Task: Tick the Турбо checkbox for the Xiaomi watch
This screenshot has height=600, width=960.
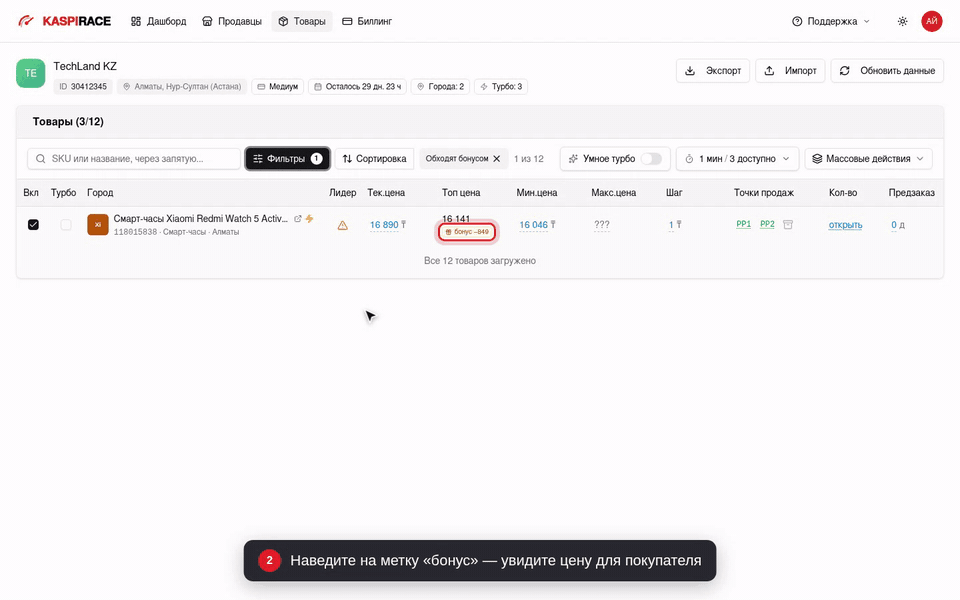Action: (66, 225)
